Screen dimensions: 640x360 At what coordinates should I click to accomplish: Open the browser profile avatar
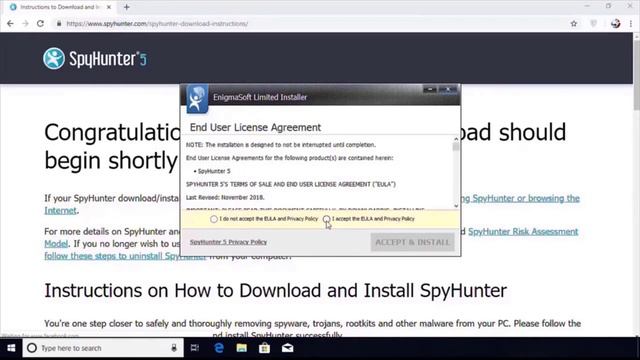pos(616,24)
